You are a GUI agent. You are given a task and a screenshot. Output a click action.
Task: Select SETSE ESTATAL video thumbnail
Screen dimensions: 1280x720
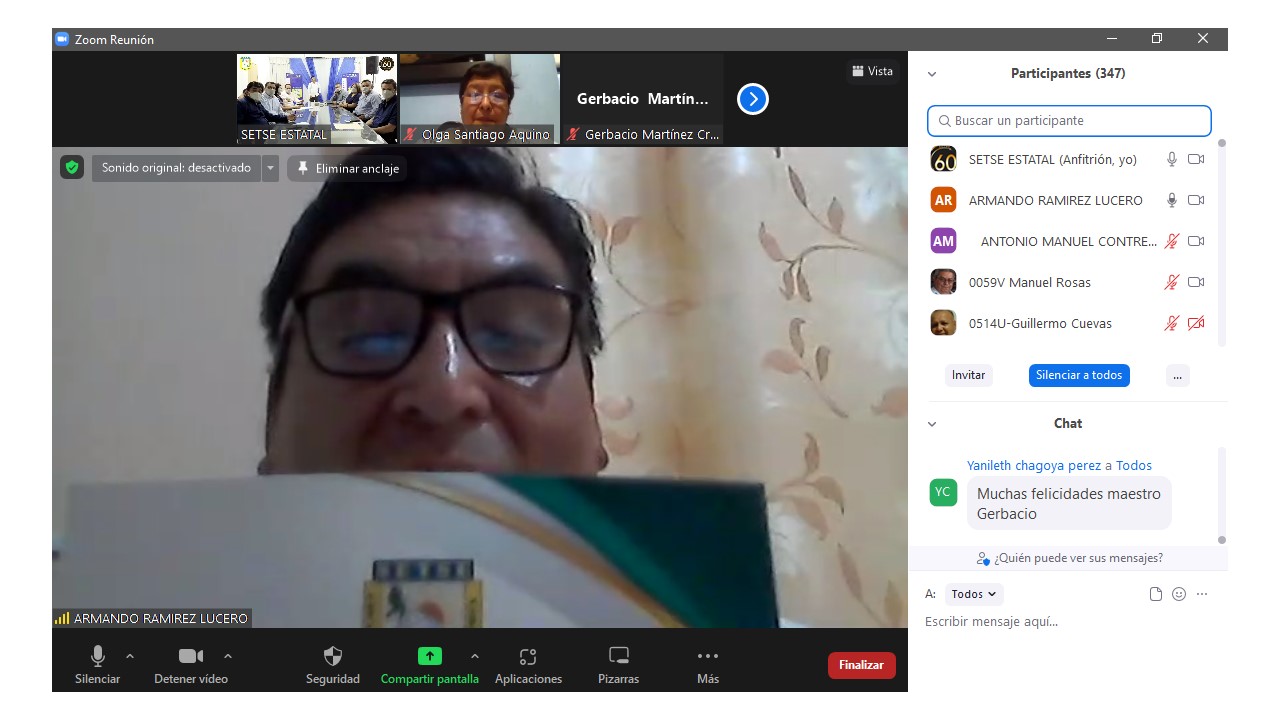coord(317,99)
